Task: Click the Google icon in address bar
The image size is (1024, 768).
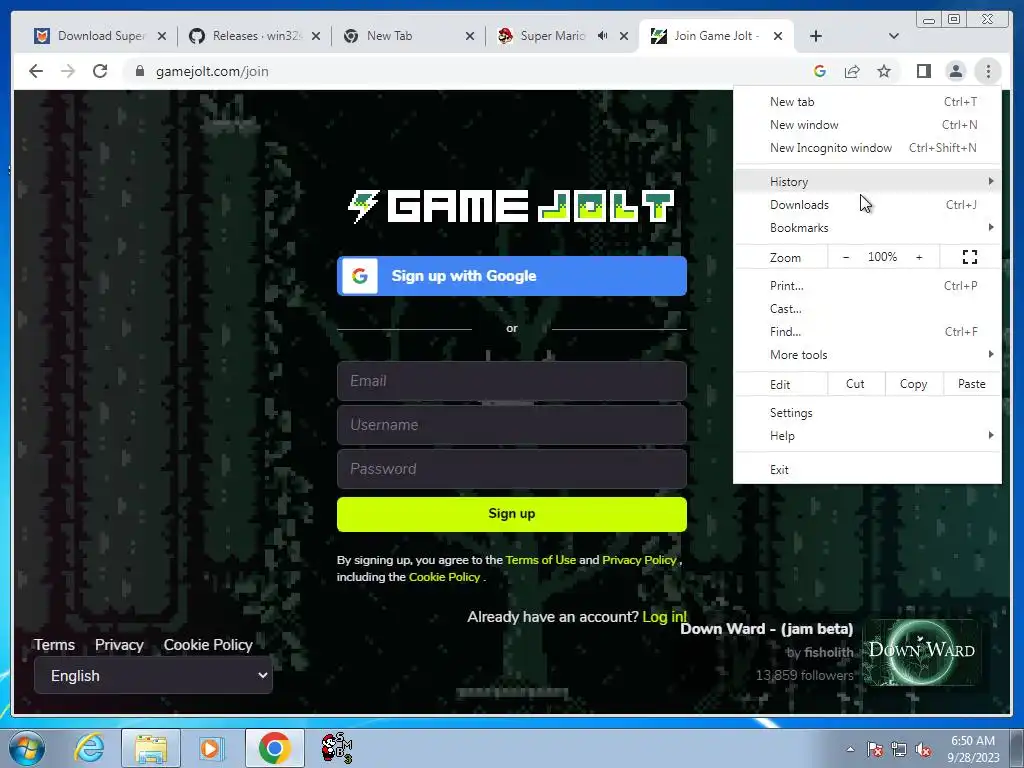Action: pos(820,71)
